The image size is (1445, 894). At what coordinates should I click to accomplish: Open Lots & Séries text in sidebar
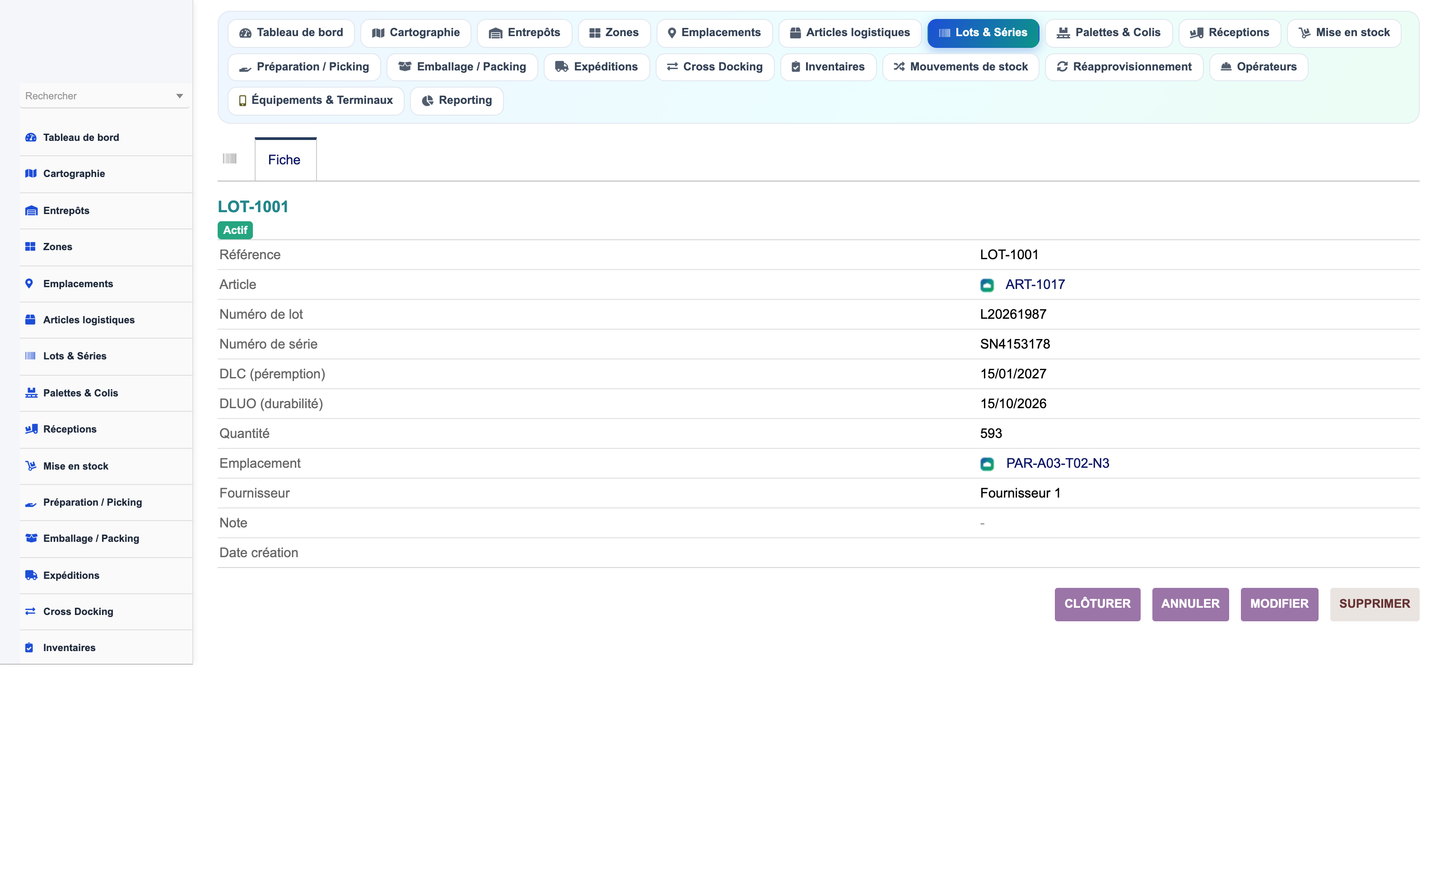pyautogui.click(x=75, y=356)
